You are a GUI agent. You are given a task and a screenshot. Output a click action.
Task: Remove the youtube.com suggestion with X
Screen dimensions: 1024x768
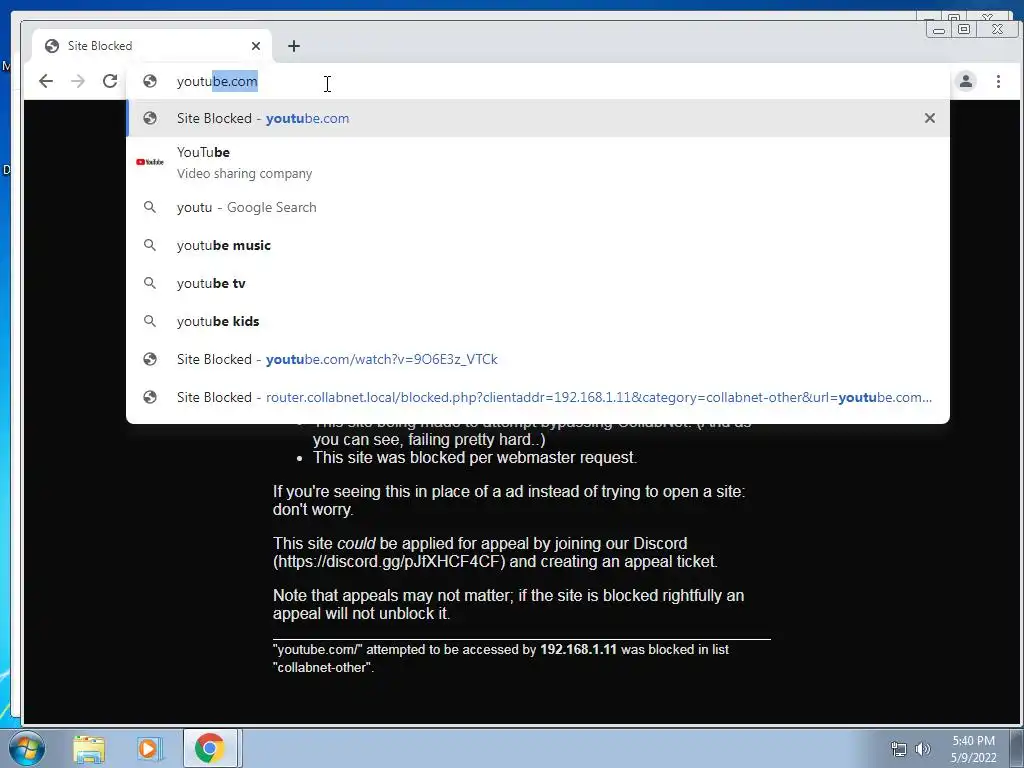tap(929, 118)
